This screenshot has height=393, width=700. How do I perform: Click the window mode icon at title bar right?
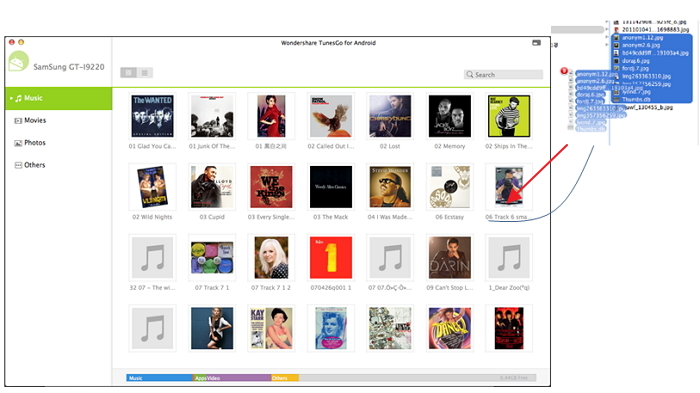pos(537,43)
